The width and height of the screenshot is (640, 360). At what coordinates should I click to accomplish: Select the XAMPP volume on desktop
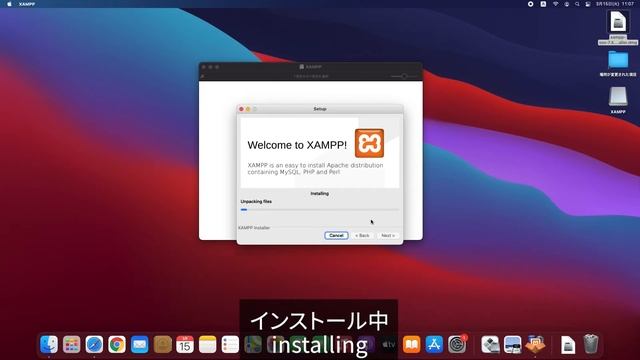pyautogui.click(x=618, y=97)
